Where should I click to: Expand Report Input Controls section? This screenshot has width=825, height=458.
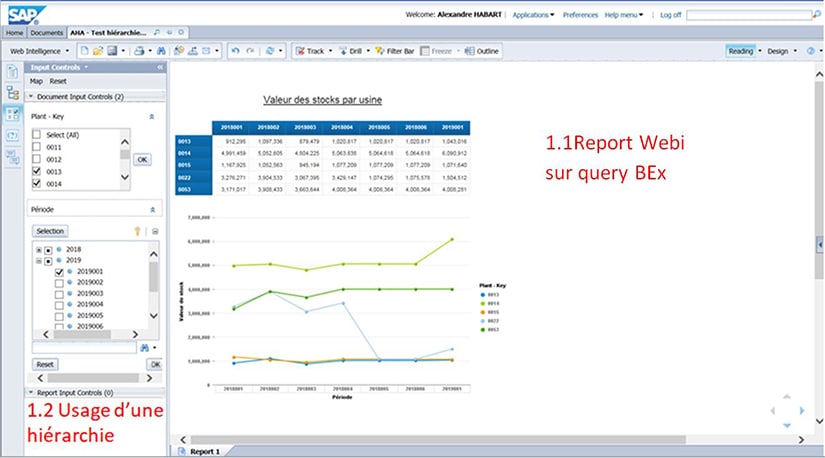(31, 392)
